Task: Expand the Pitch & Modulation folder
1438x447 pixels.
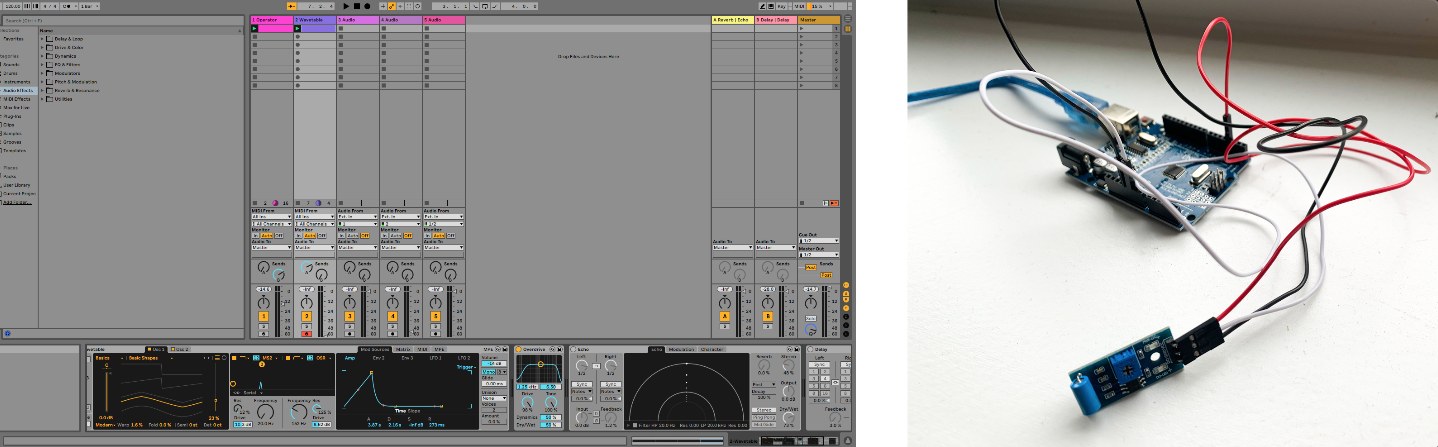Action: [42, 82]
